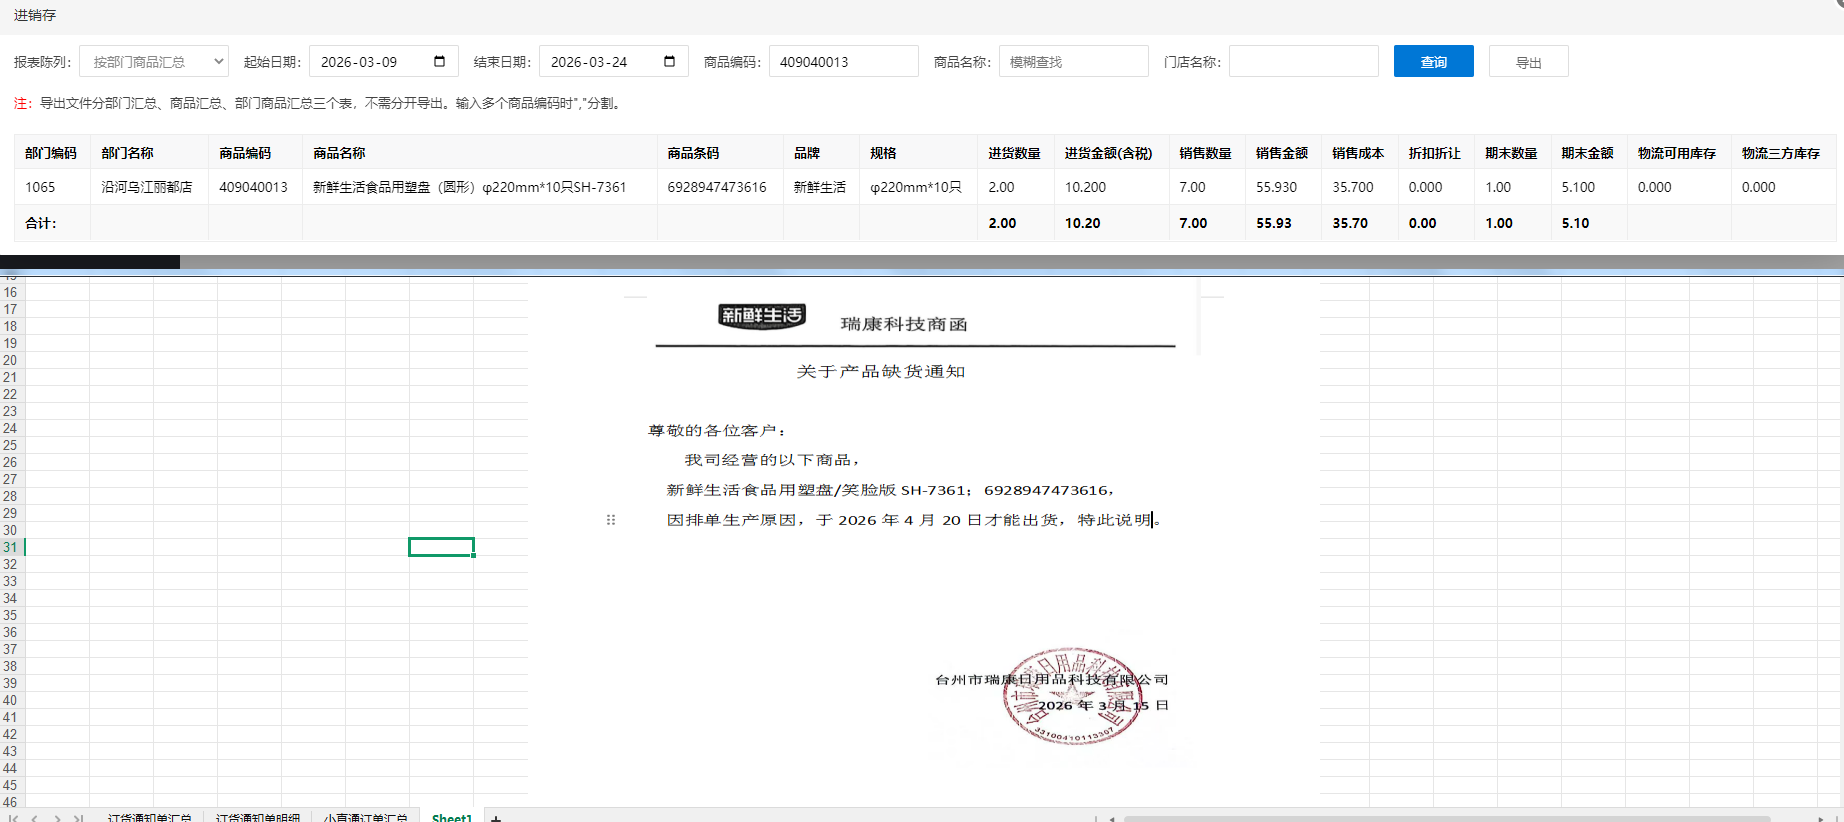Go to next sheet tab arrow

(57, 818)
